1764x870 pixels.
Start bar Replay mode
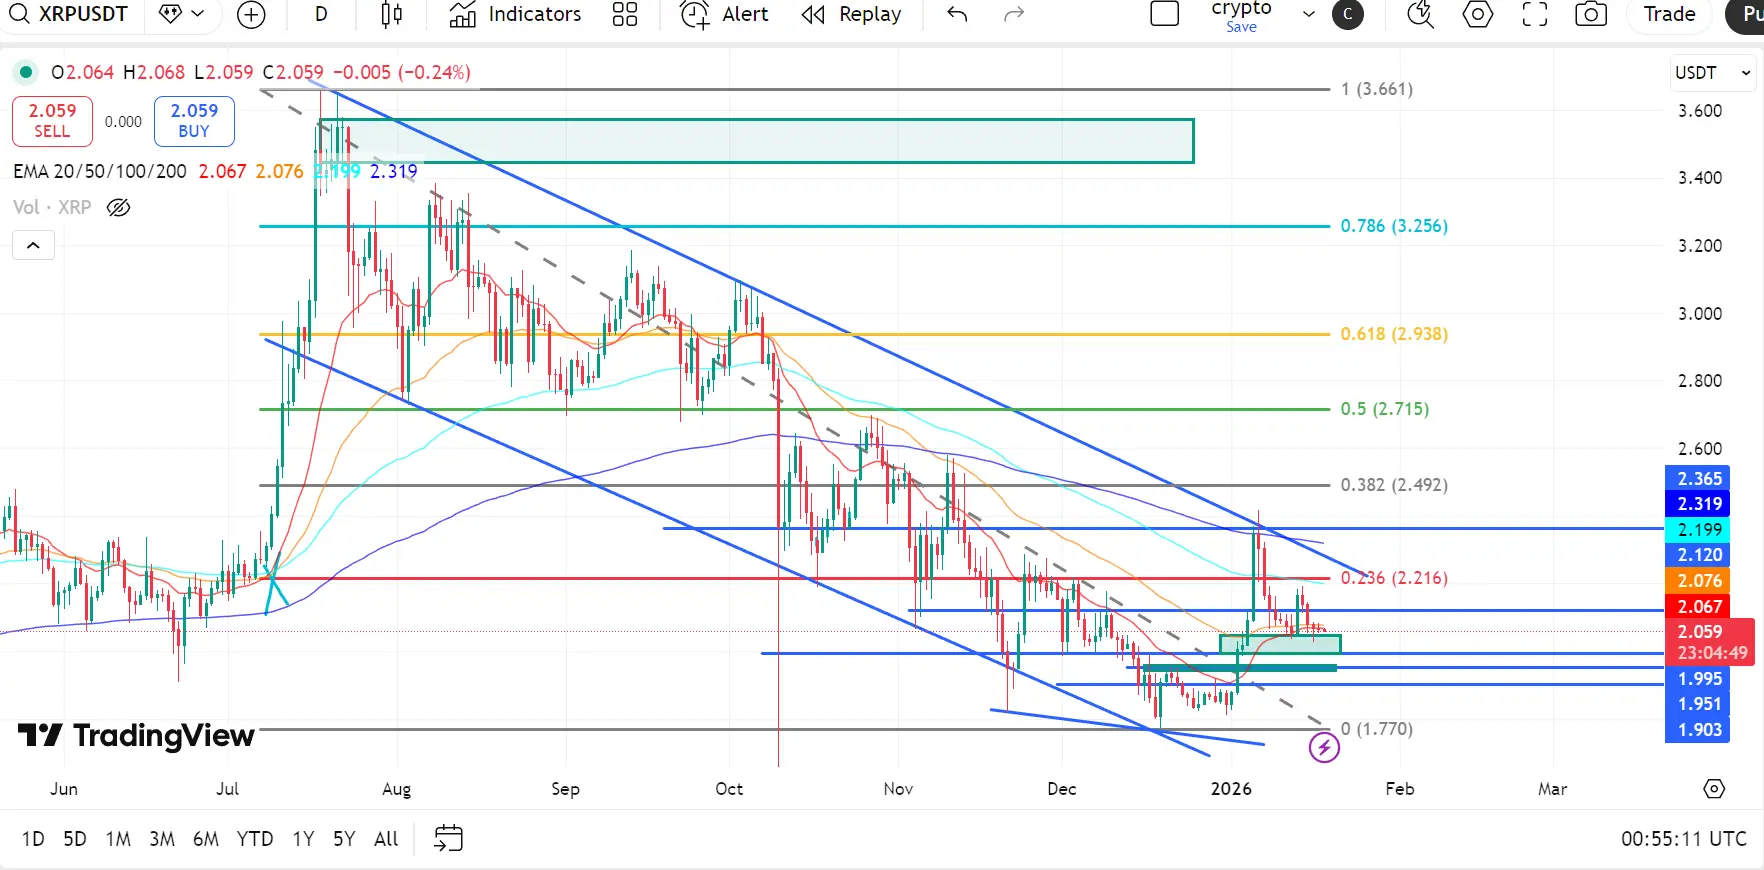(851, 14)
